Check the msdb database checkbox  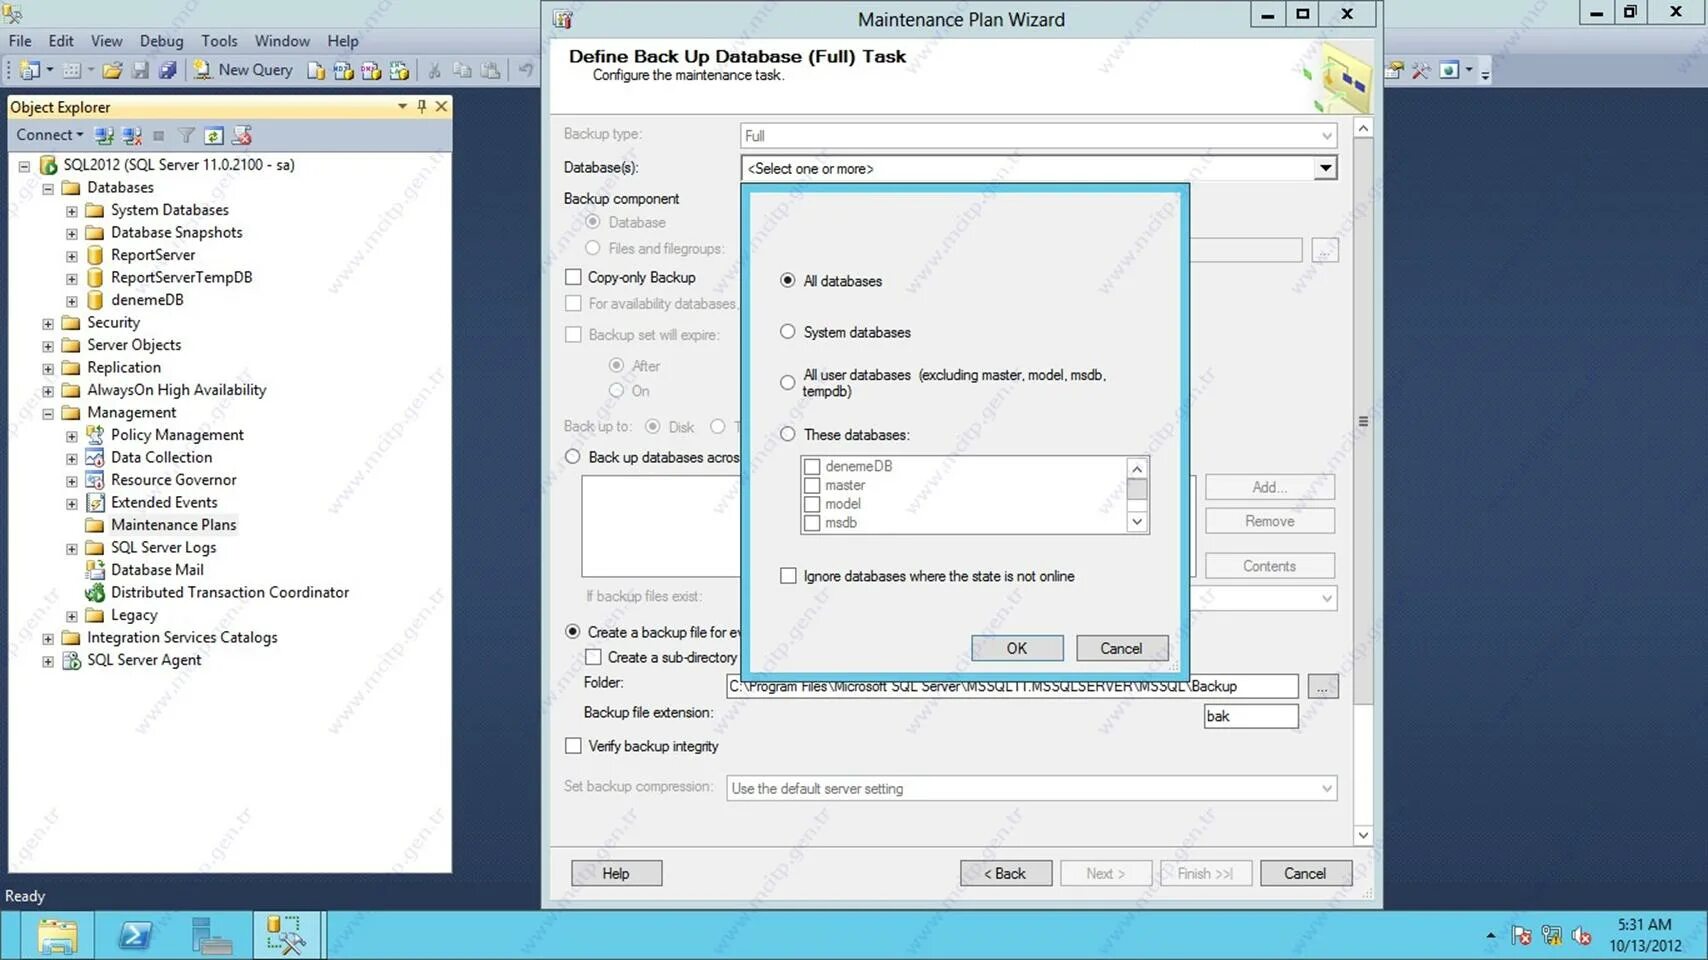click(812, 523)
